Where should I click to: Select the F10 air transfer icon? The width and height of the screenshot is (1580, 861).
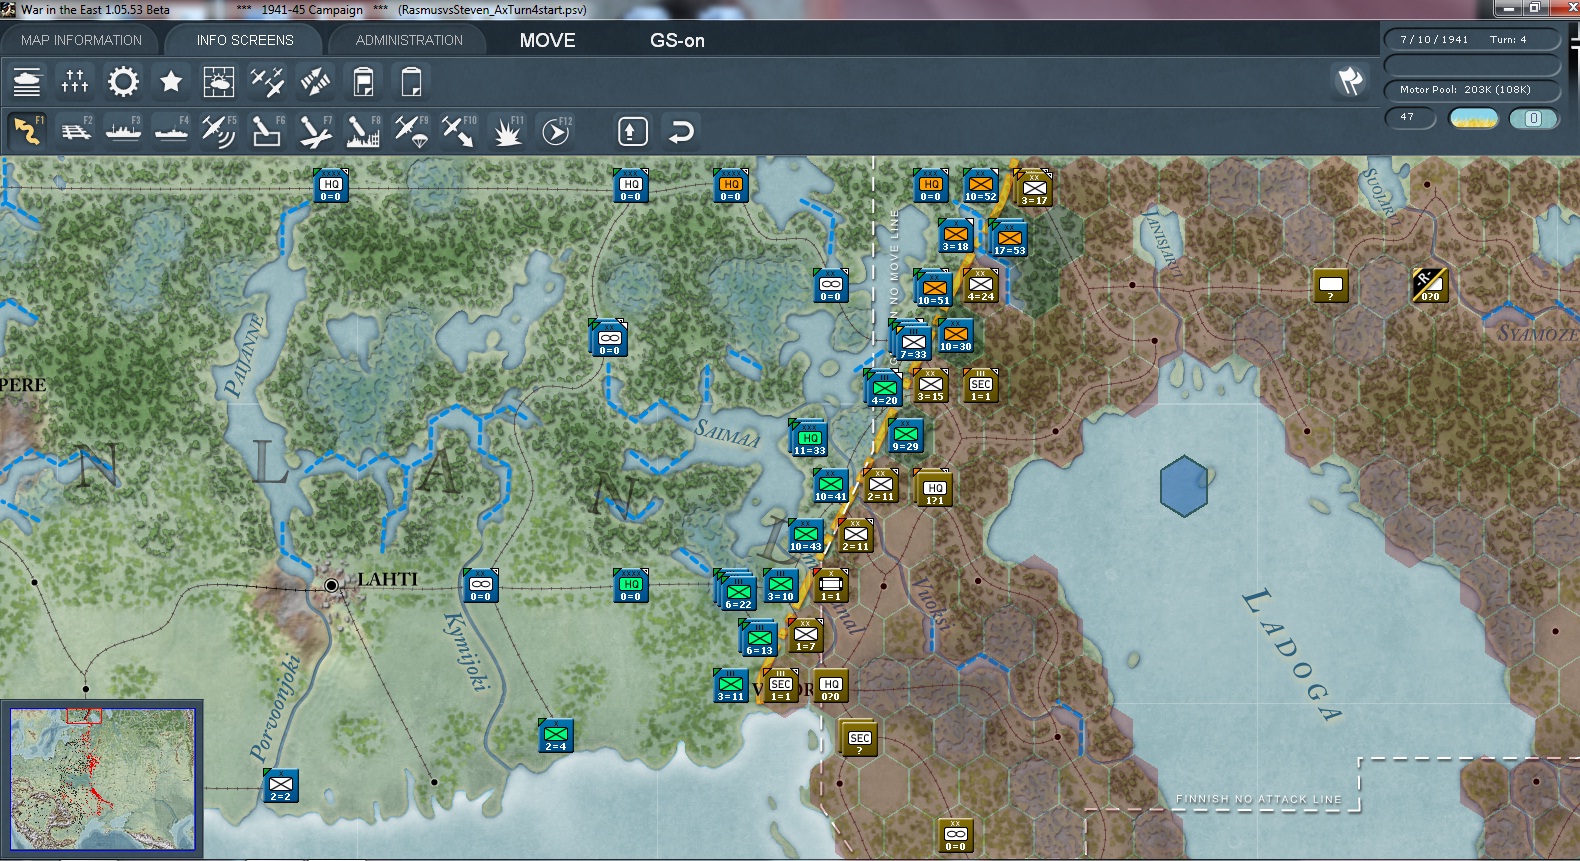[459, 131]
